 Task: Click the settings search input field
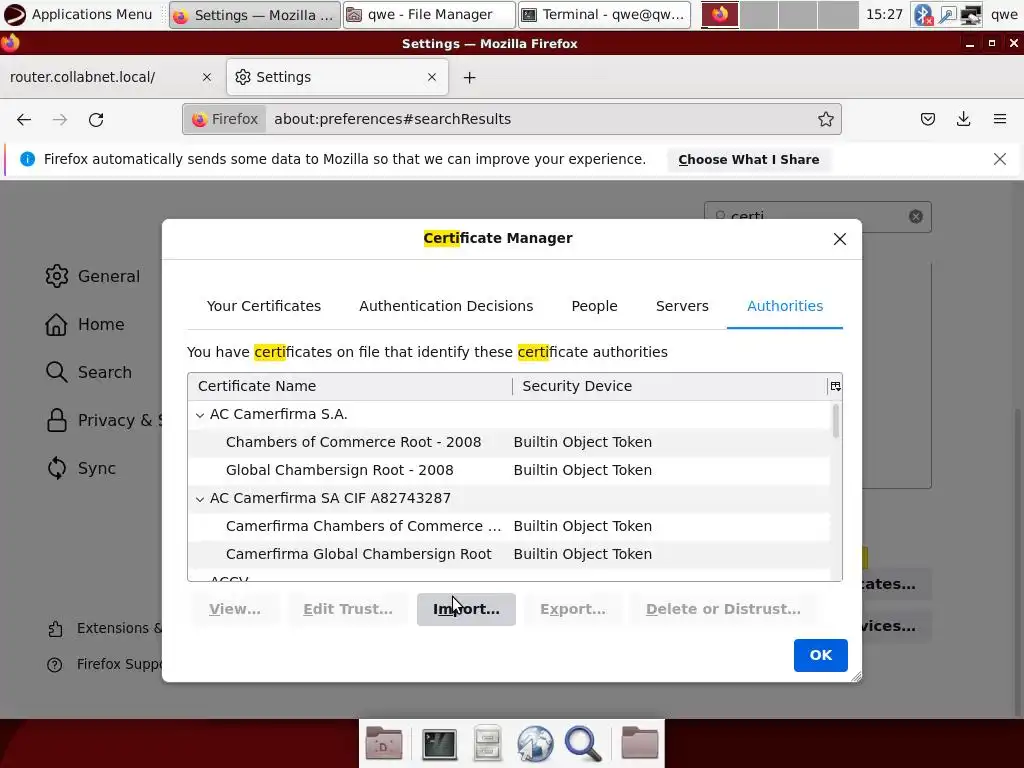pos(818,217)
